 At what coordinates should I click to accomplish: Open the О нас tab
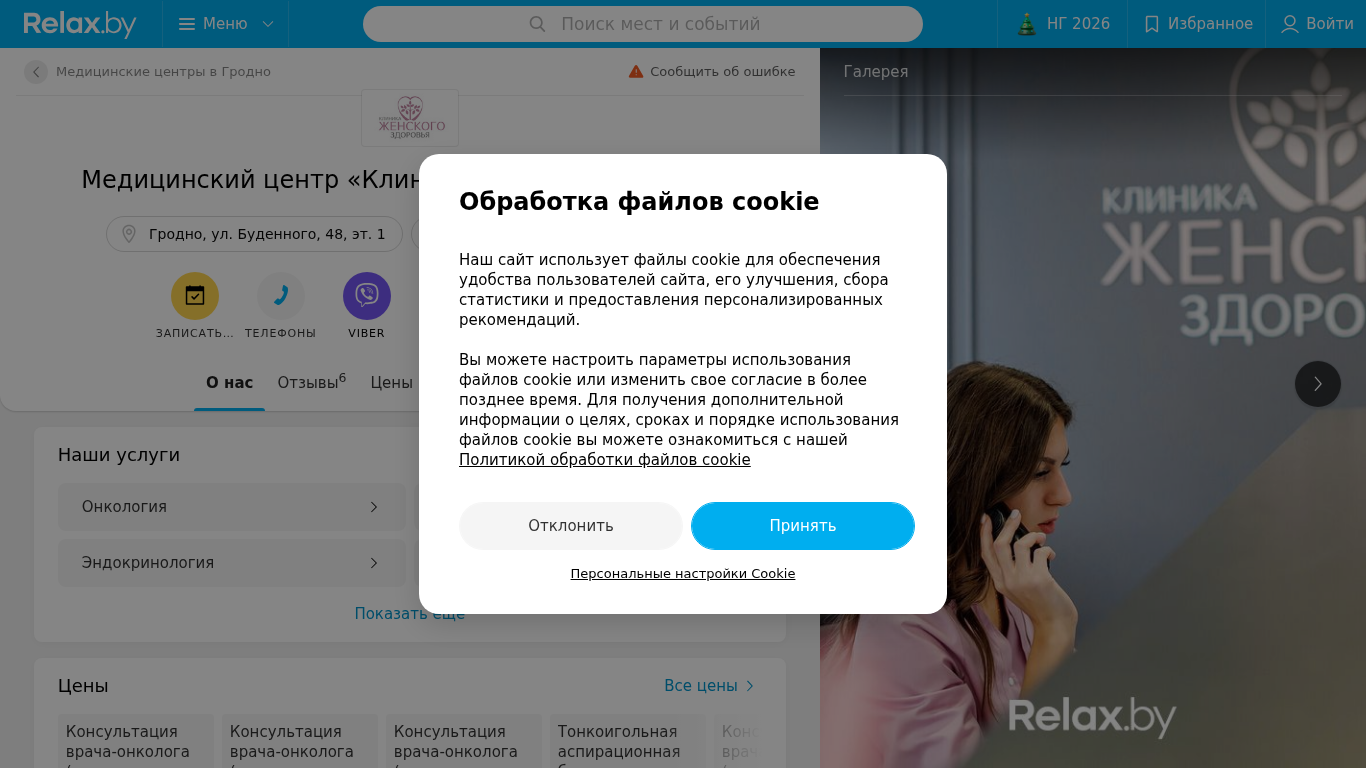(230, 383)
